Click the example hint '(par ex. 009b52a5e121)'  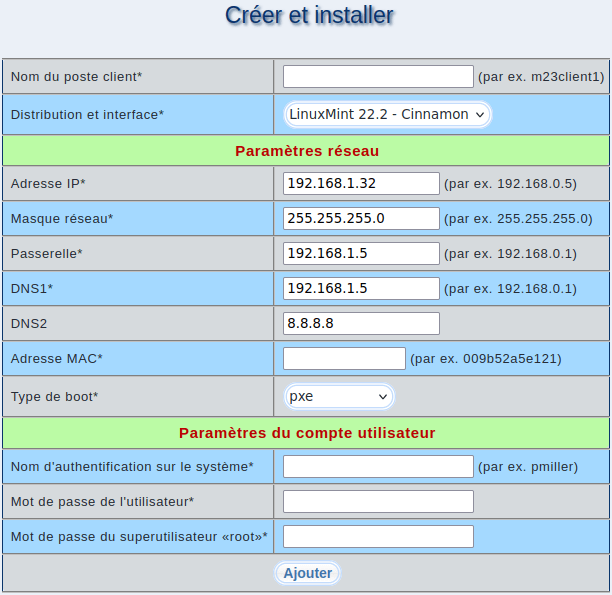tap(486, 358)
